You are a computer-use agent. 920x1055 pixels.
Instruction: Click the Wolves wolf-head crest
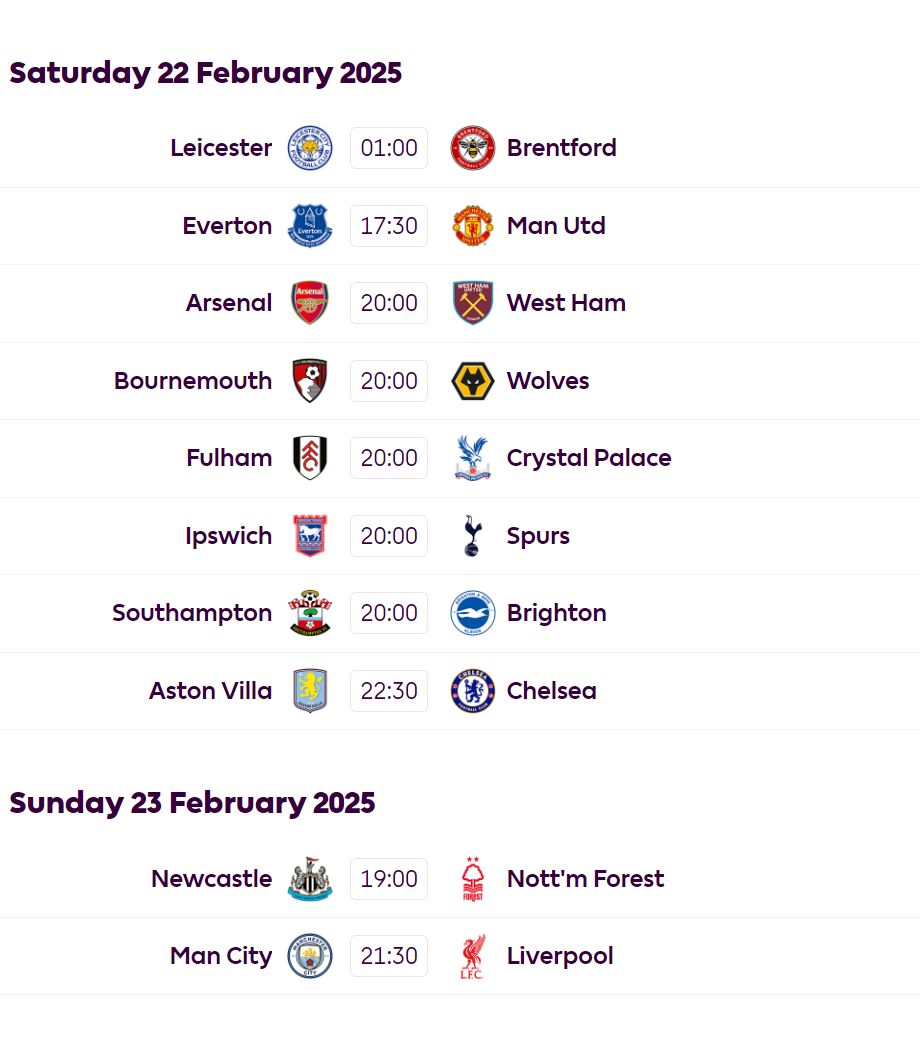[473, 380]
